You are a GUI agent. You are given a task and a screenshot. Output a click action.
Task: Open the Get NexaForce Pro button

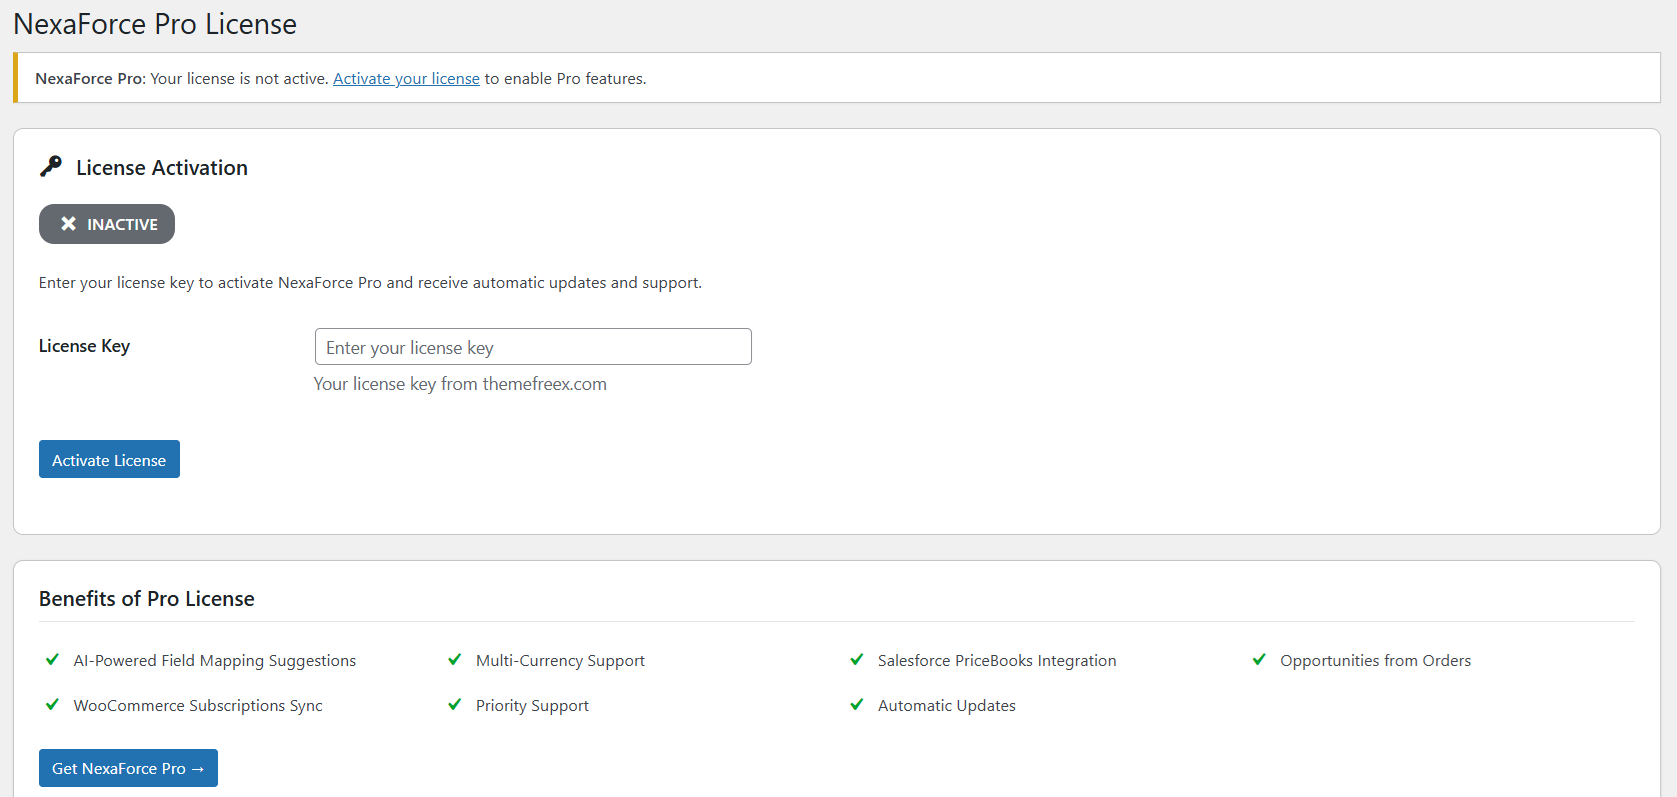(128, 768)
